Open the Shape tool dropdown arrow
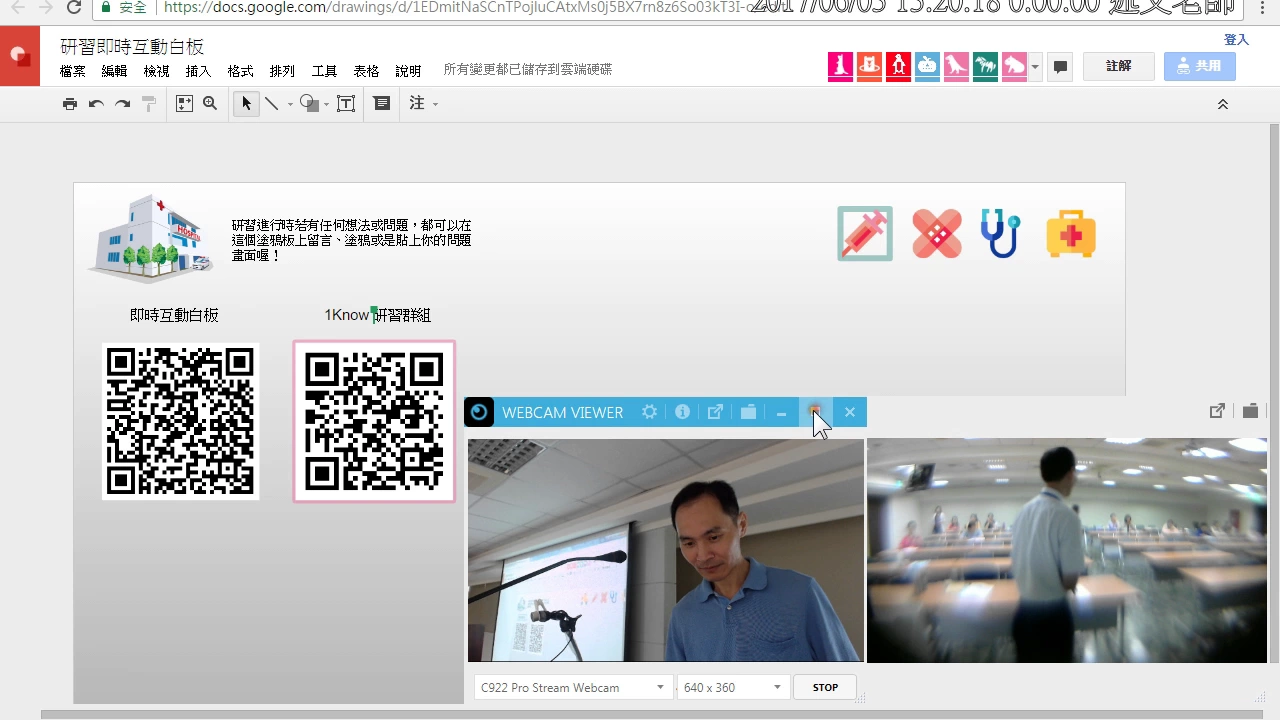The height and width of the screenshot is (720, 1280). (326, 105)
